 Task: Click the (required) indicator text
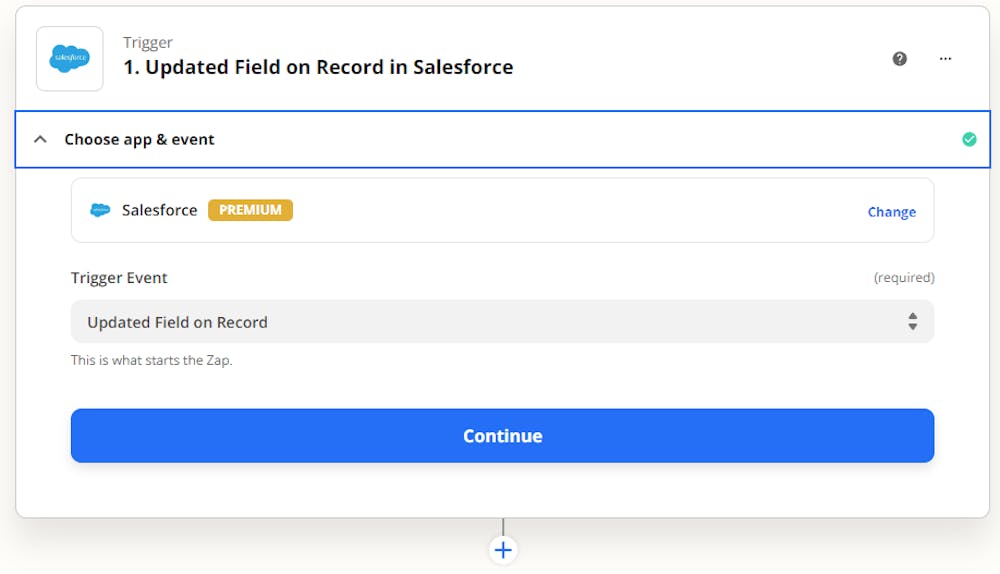[903, 278]
